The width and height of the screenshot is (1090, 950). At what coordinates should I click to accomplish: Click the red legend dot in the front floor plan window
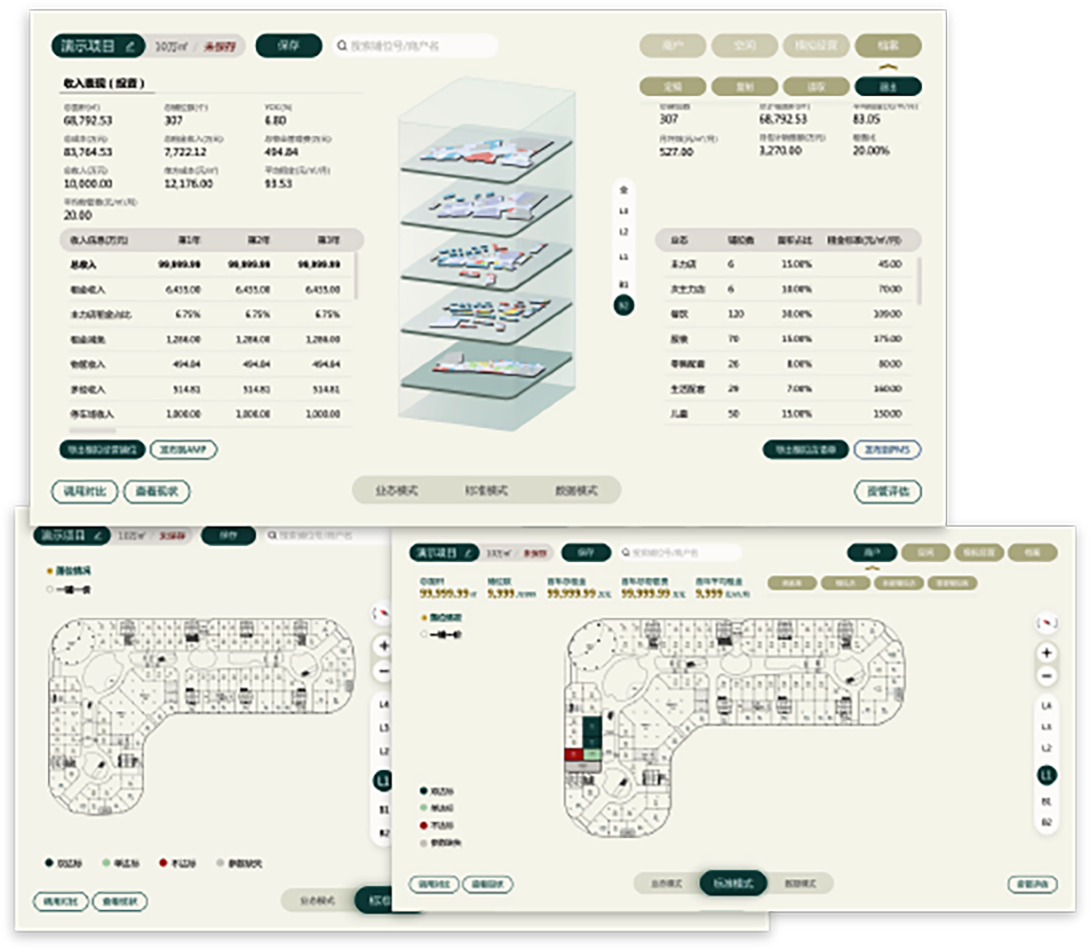coord(425,826)
